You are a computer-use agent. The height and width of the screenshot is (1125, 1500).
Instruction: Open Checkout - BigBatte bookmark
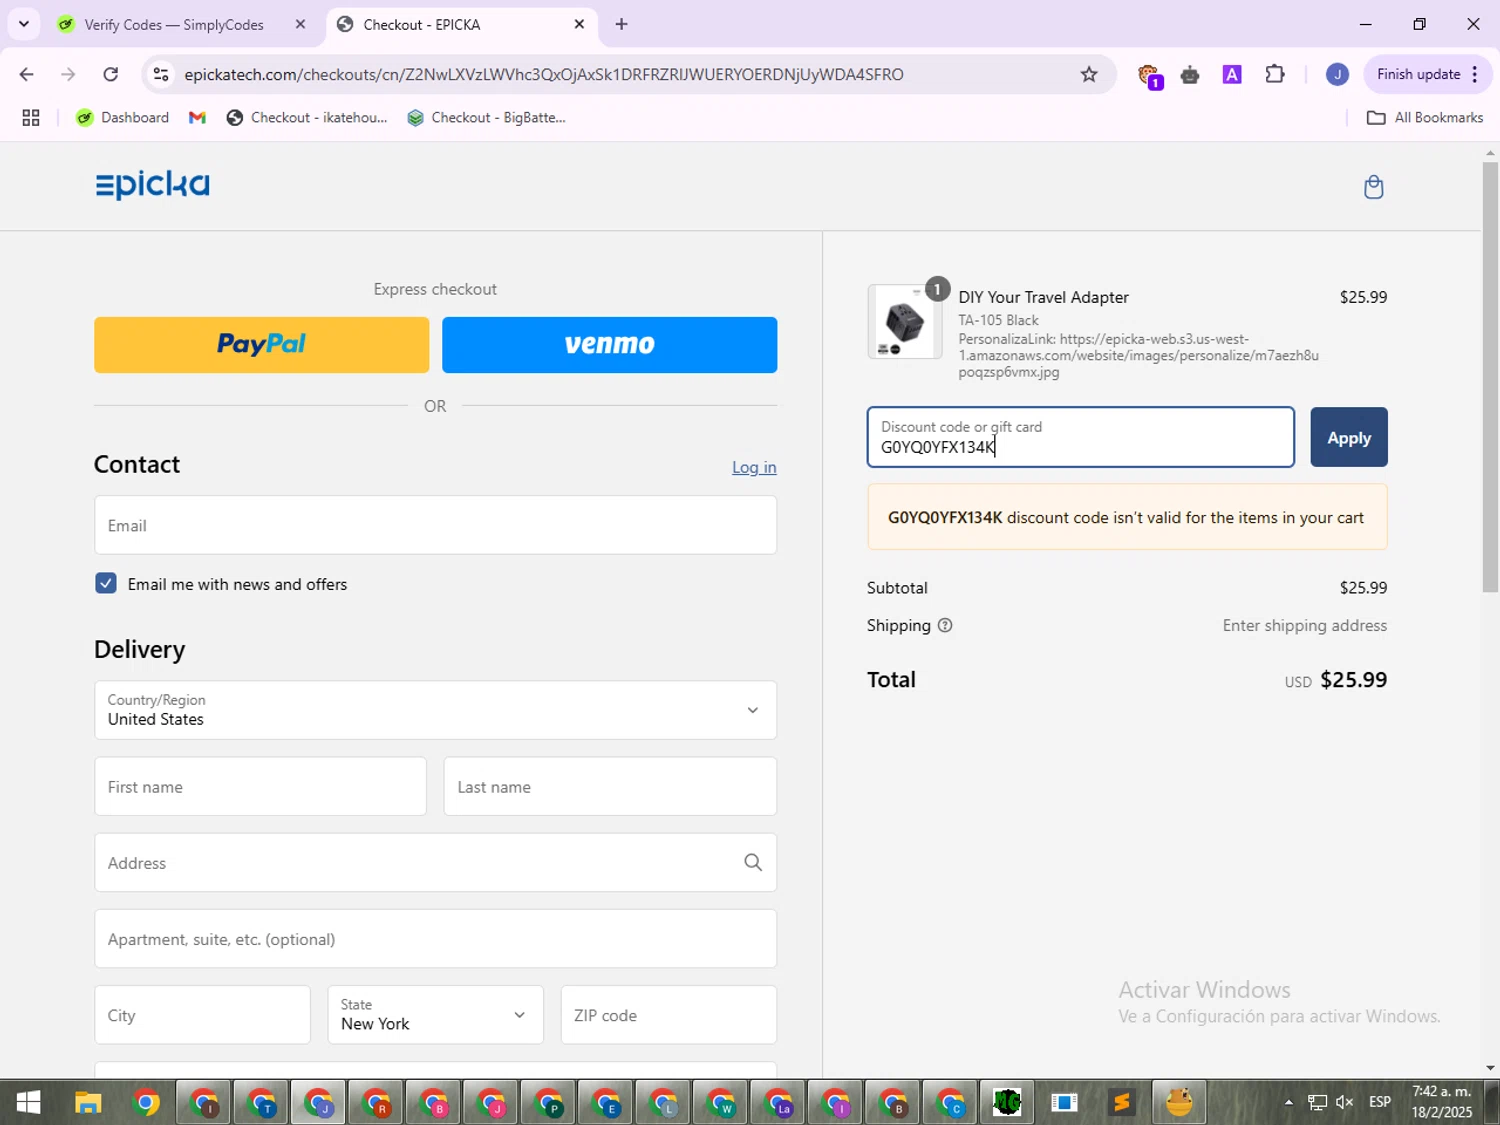coord(486,118)
